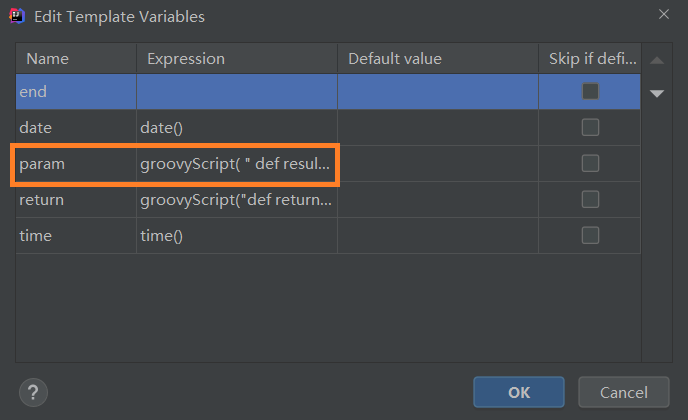Click the Default value column header
The height and width of the screenshot is (420, 688).
coord(438,58)
